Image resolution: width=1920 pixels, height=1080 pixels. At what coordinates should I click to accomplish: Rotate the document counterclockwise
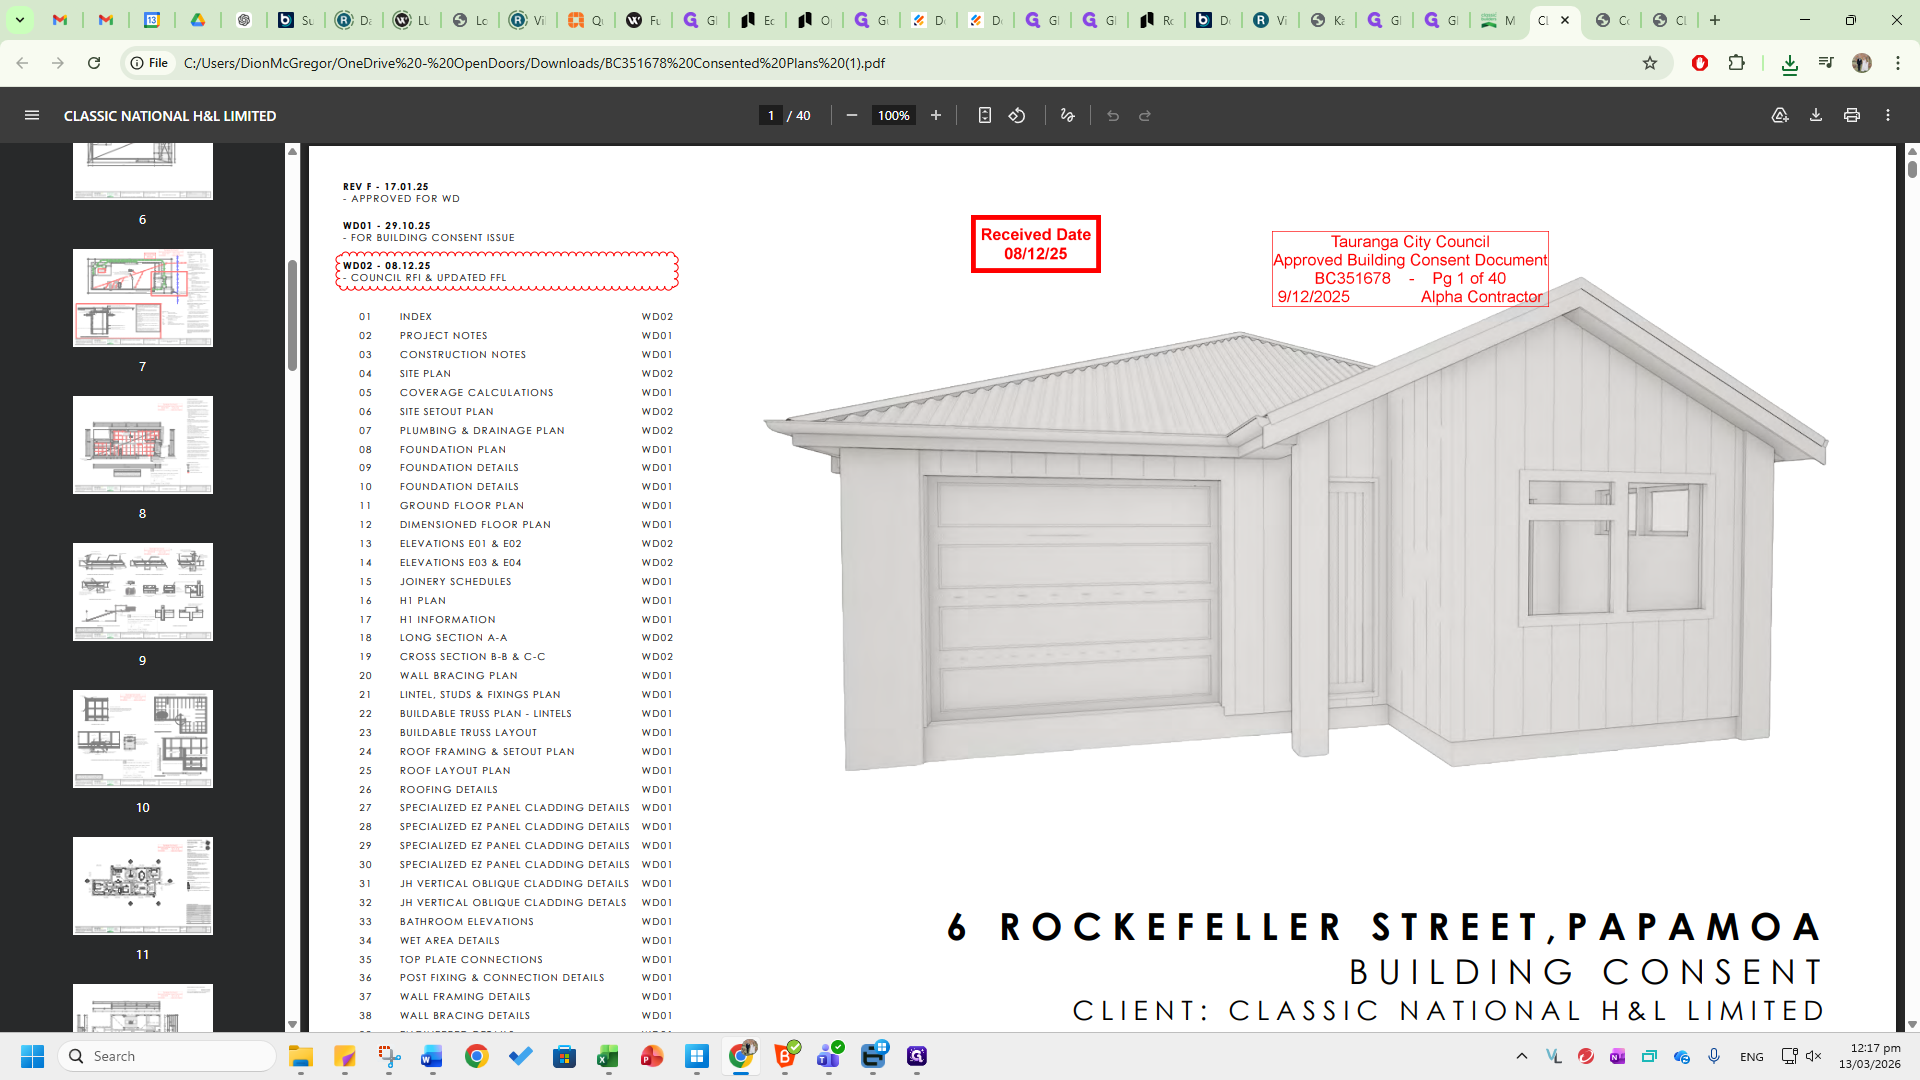click(1017, 116)
